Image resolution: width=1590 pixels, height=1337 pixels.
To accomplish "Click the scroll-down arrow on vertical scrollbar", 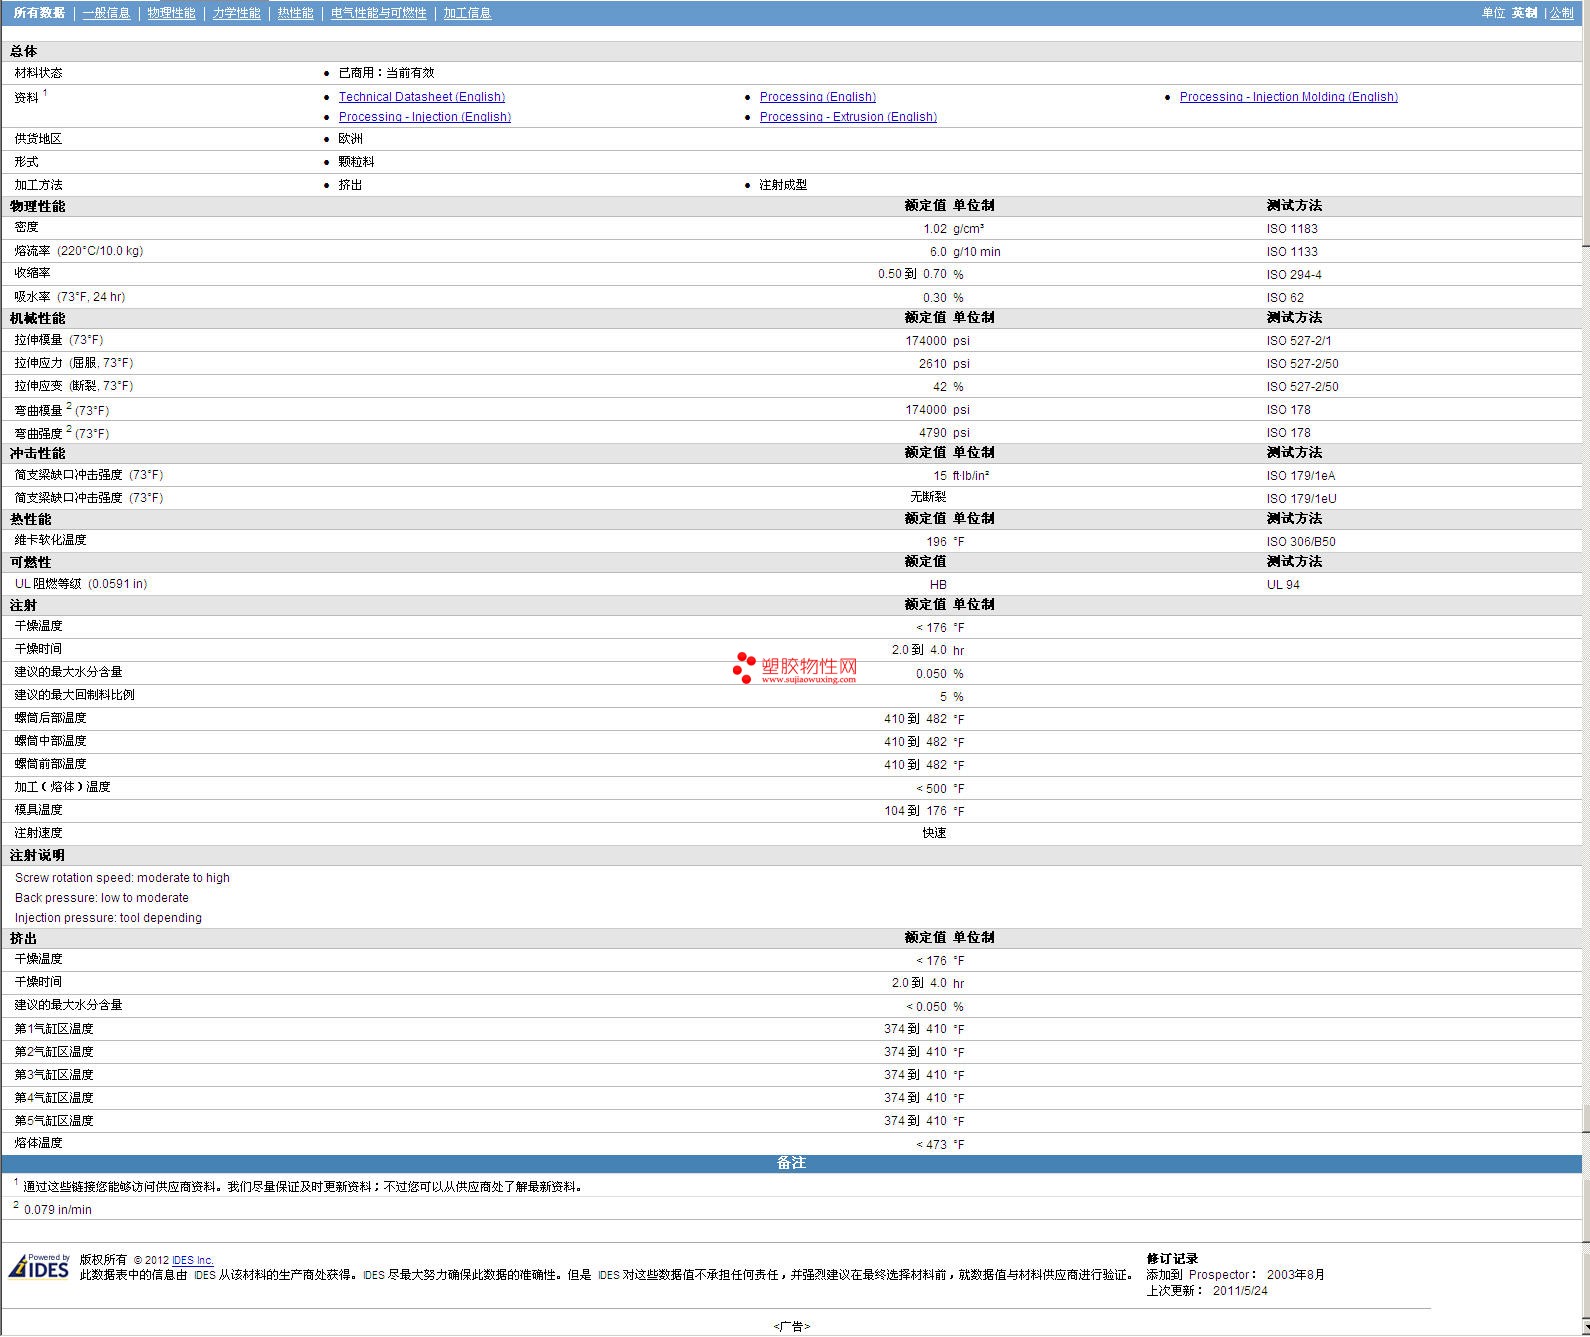I will pyautogui.click(x=1585, y=1329).
